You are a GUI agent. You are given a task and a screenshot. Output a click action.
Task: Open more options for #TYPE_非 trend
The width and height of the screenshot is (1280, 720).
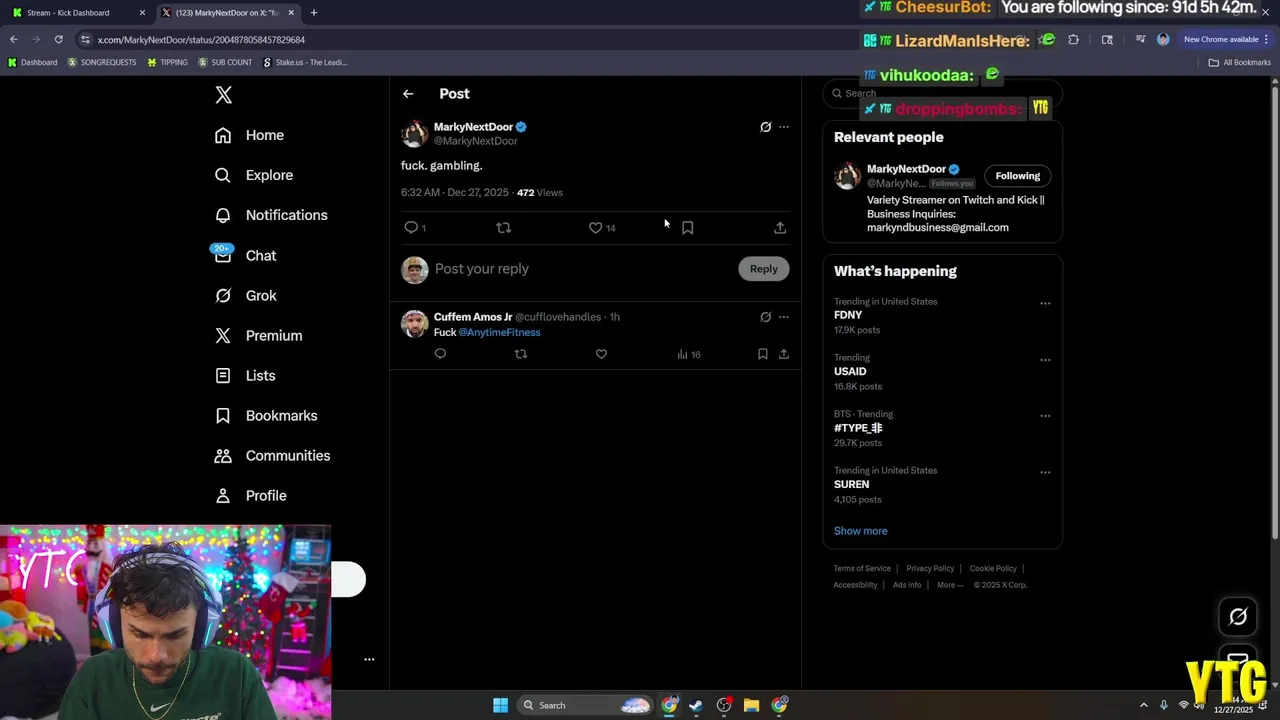coord(1045,416)
